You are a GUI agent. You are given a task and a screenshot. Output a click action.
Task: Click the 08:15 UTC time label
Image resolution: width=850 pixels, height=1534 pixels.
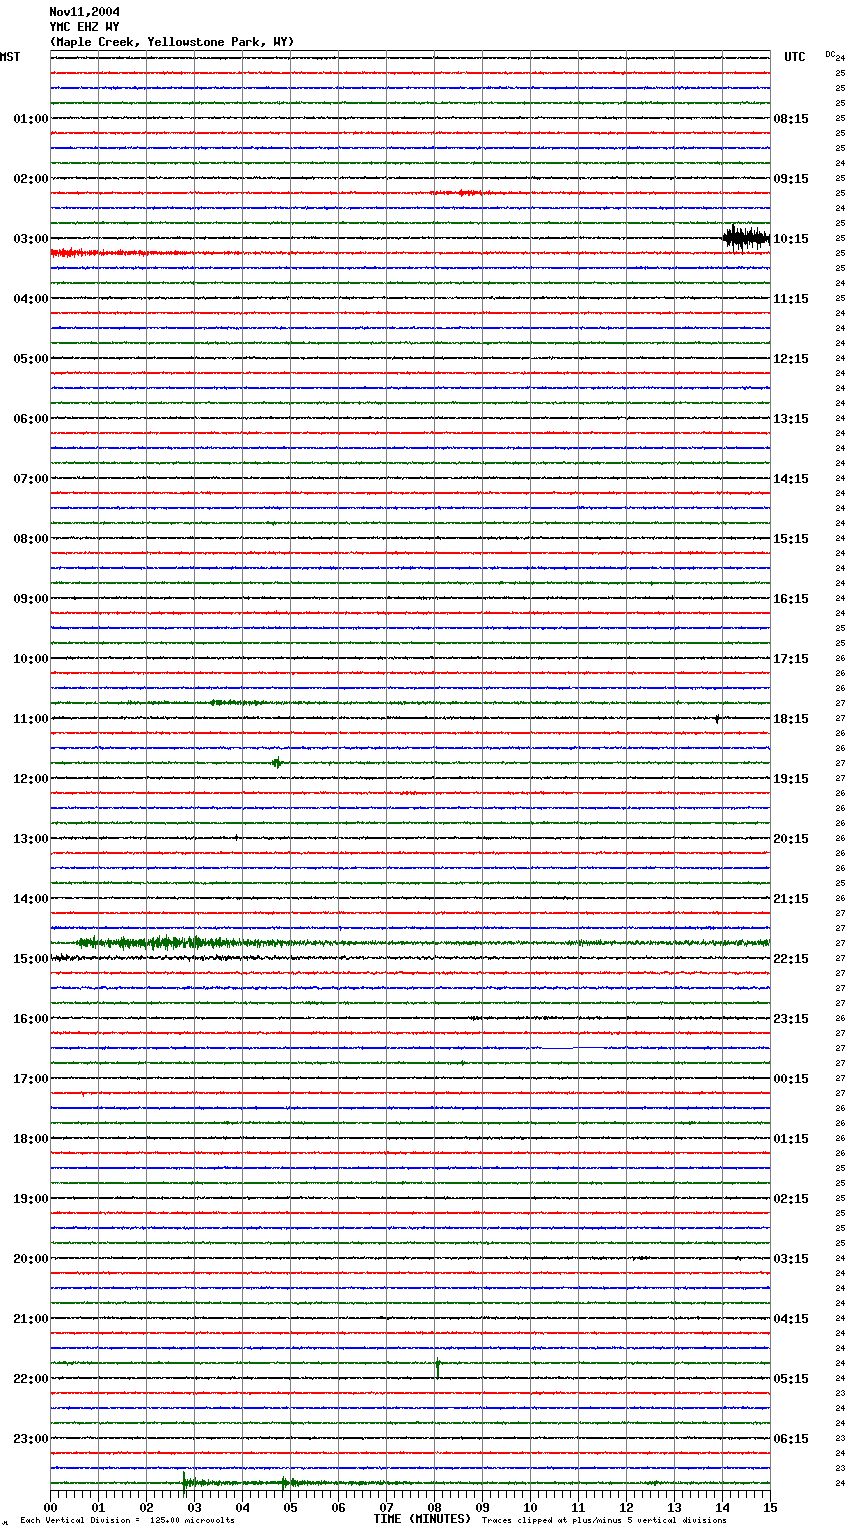(791, 119)
